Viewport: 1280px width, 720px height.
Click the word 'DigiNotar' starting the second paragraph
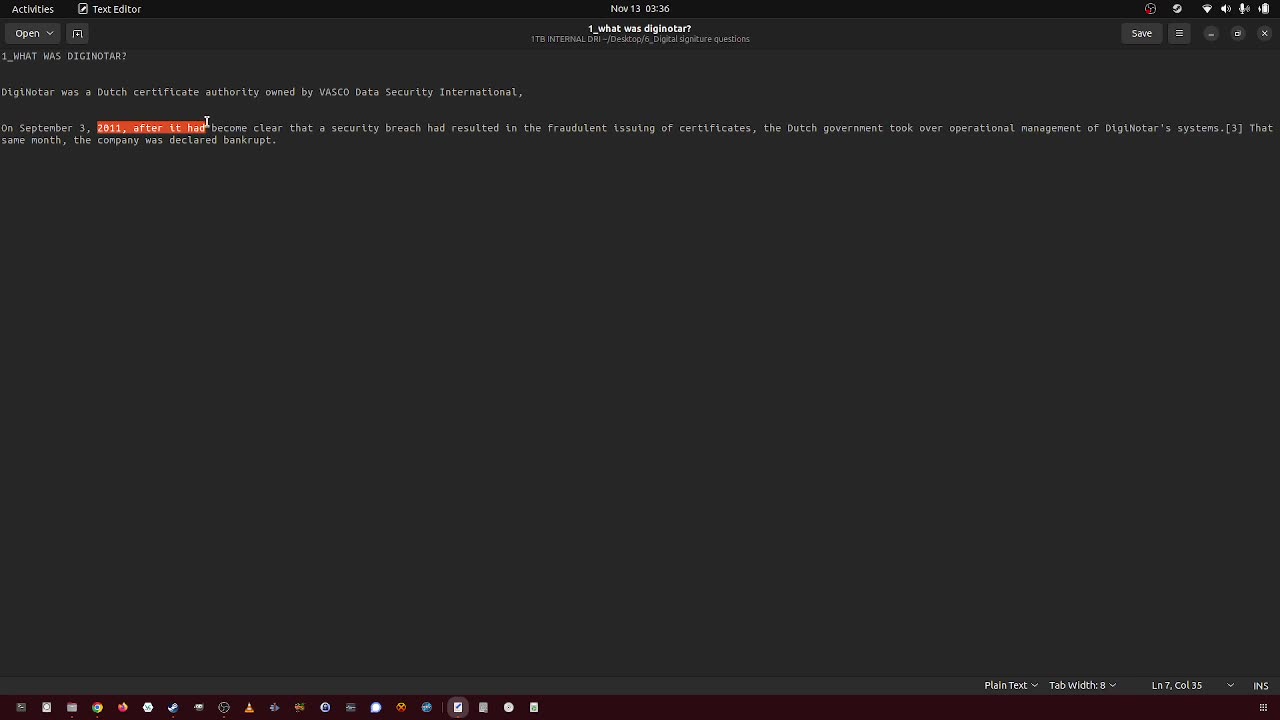pos(28,92)
